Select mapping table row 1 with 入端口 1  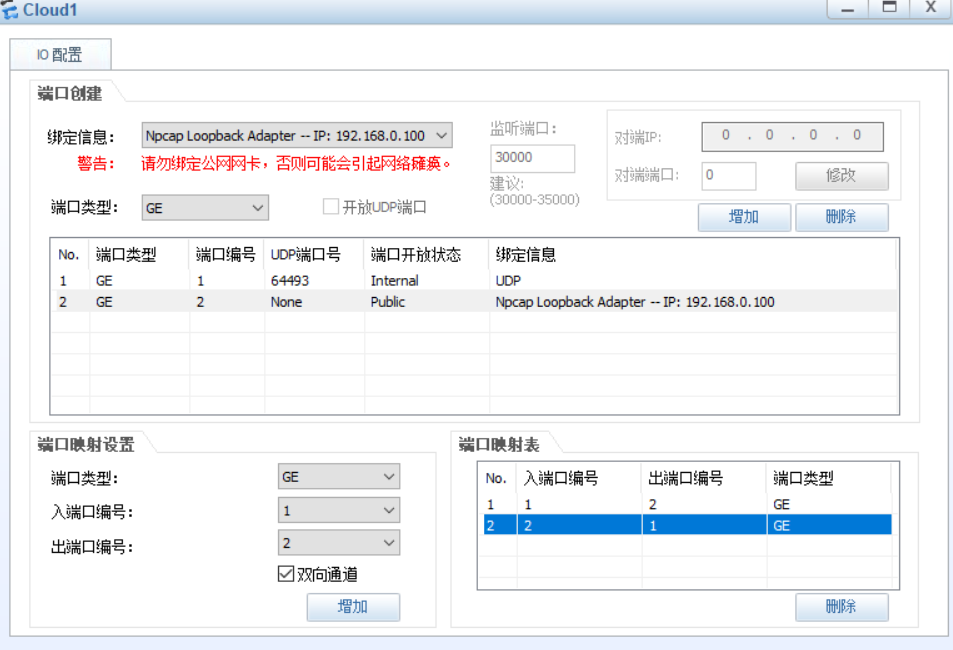point(687,504)
